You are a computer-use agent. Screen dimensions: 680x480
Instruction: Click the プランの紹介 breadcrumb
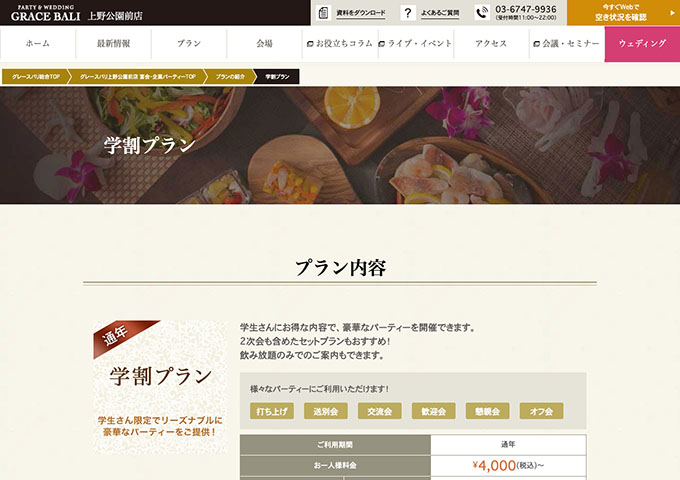click(230, 76)
